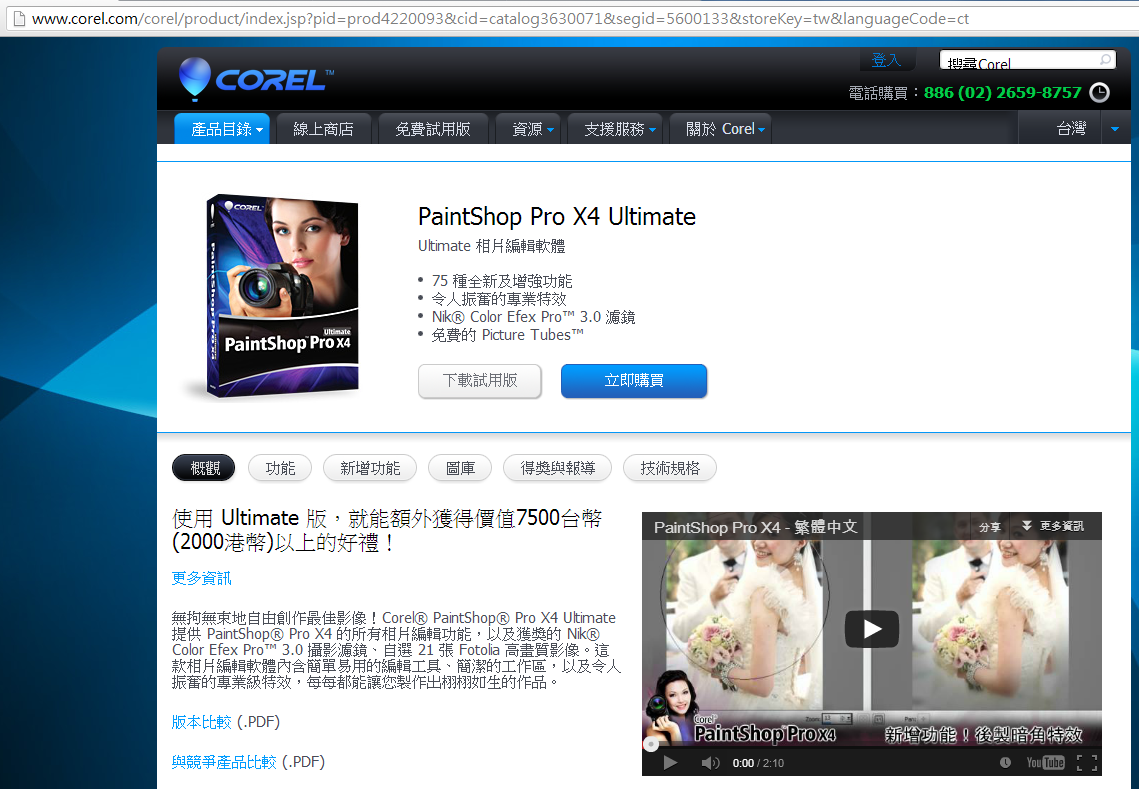Open the 免費試用版 menu item

point(433,129)
